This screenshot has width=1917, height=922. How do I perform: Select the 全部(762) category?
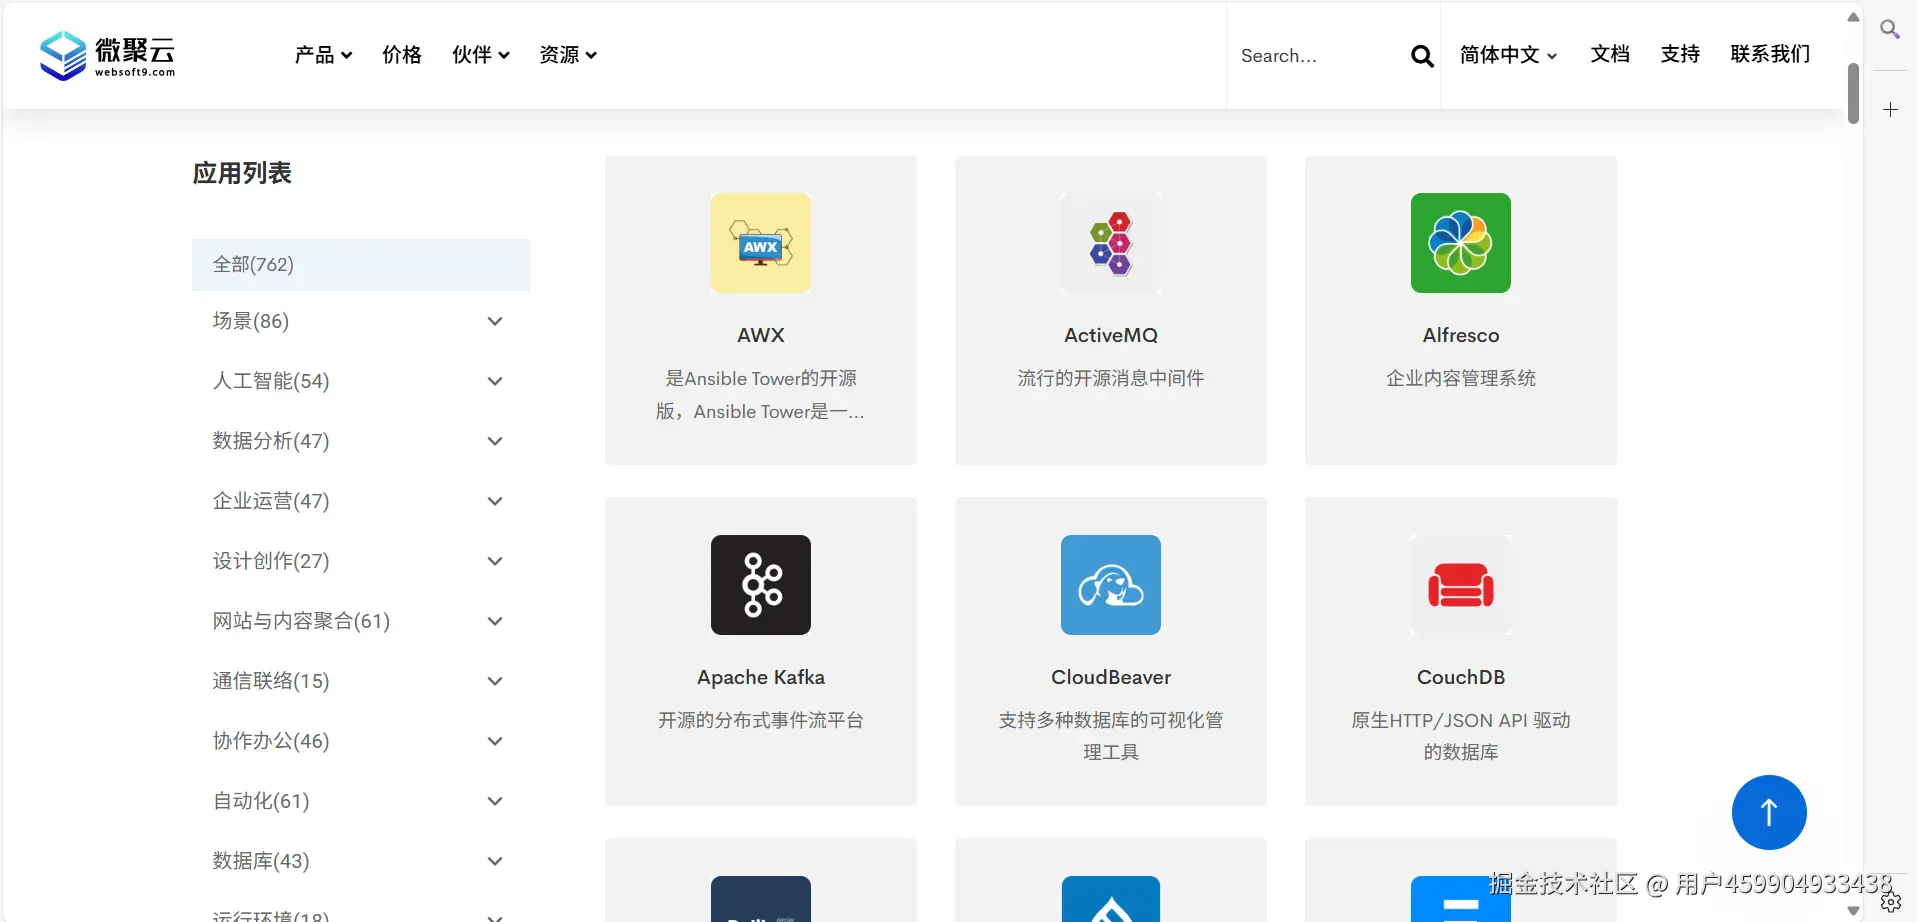coord(361,265)
